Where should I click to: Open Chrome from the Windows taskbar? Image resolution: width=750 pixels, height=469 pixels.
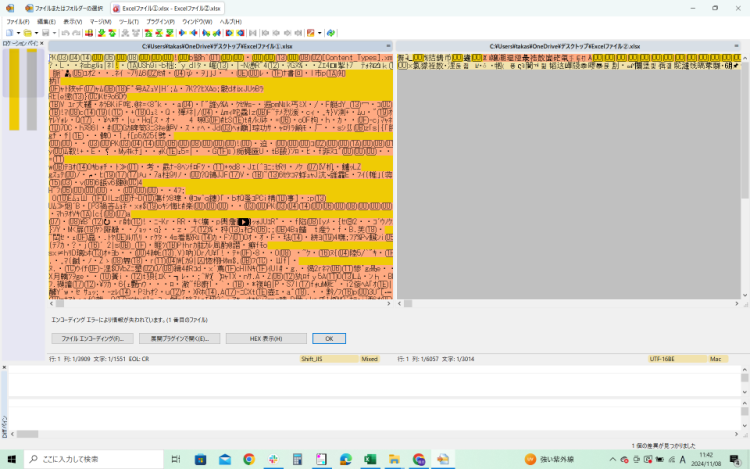point(249,459)
